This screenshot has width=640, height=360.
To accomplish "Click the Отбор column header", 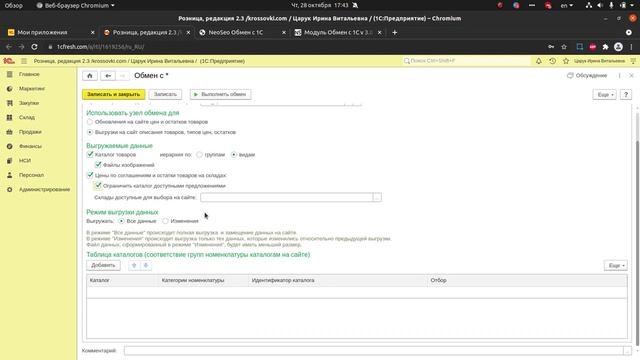I will pyautogui.click(x=527, y=280).
